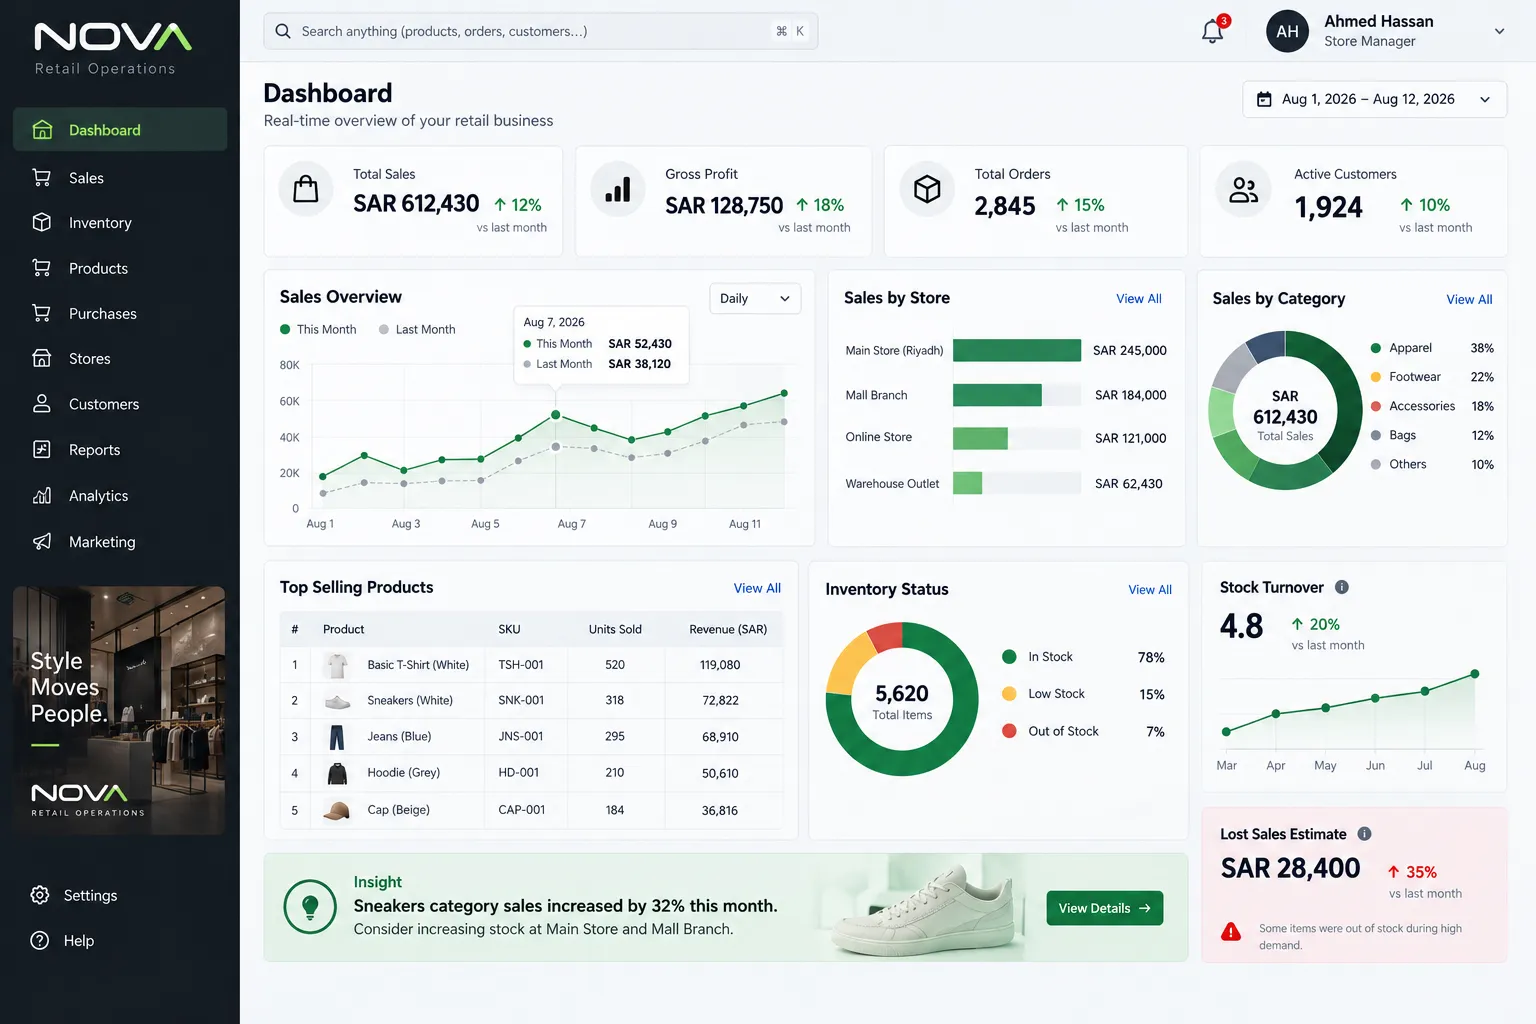Viewport: 1536px width, 1024px height.
Task: Open Inventory in the sidebar
Action: [x=120, y=223]
